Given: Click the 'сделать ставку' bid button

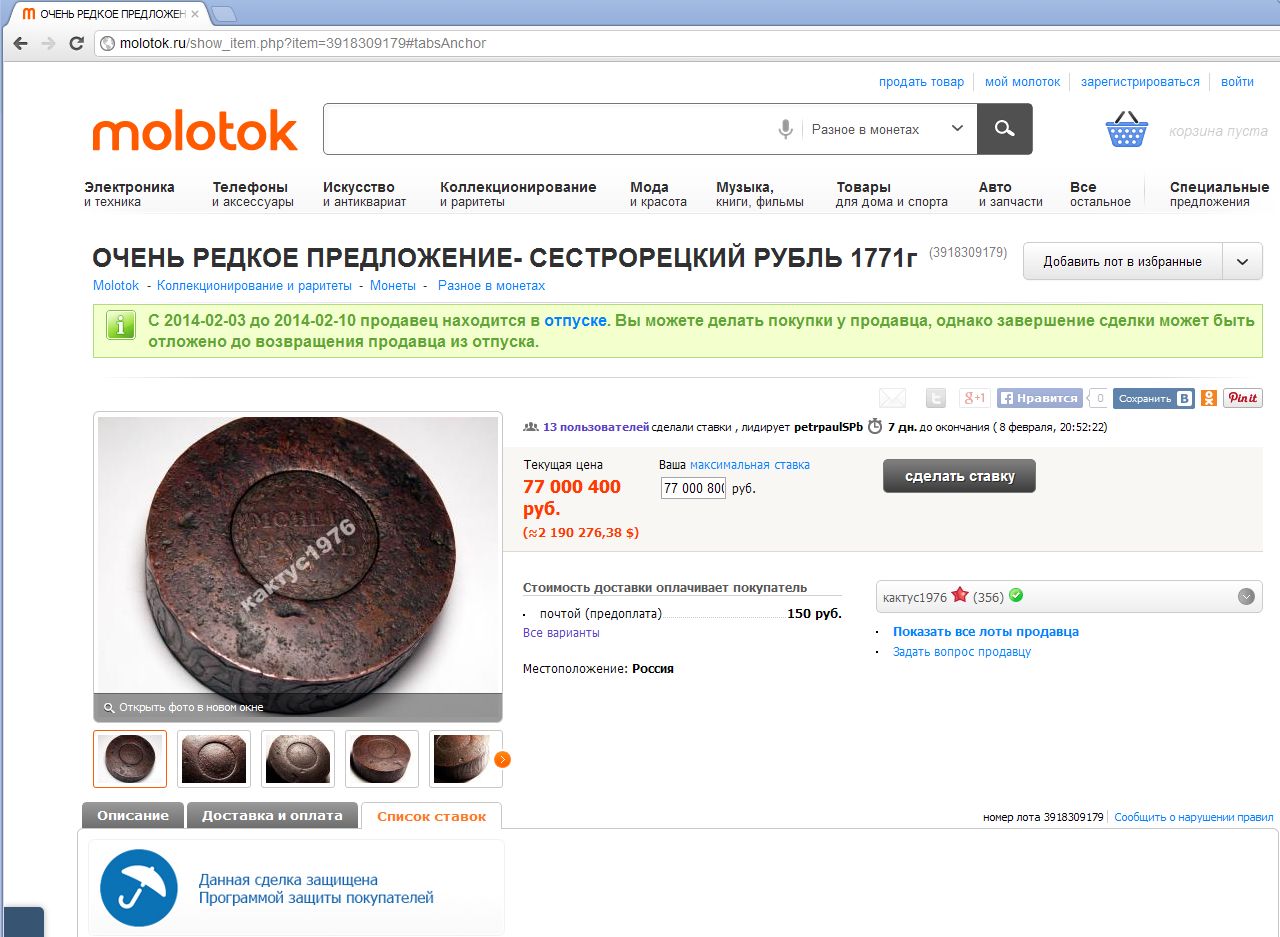Looking at the screenshot, I should coord(959,476).
